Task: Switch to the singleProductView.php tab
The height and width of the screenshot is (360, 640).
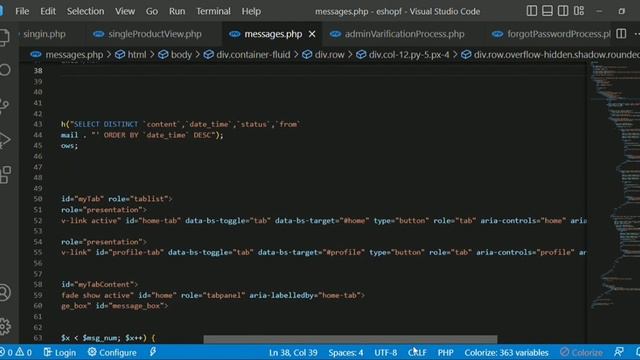Action: (x=154, y=34)
